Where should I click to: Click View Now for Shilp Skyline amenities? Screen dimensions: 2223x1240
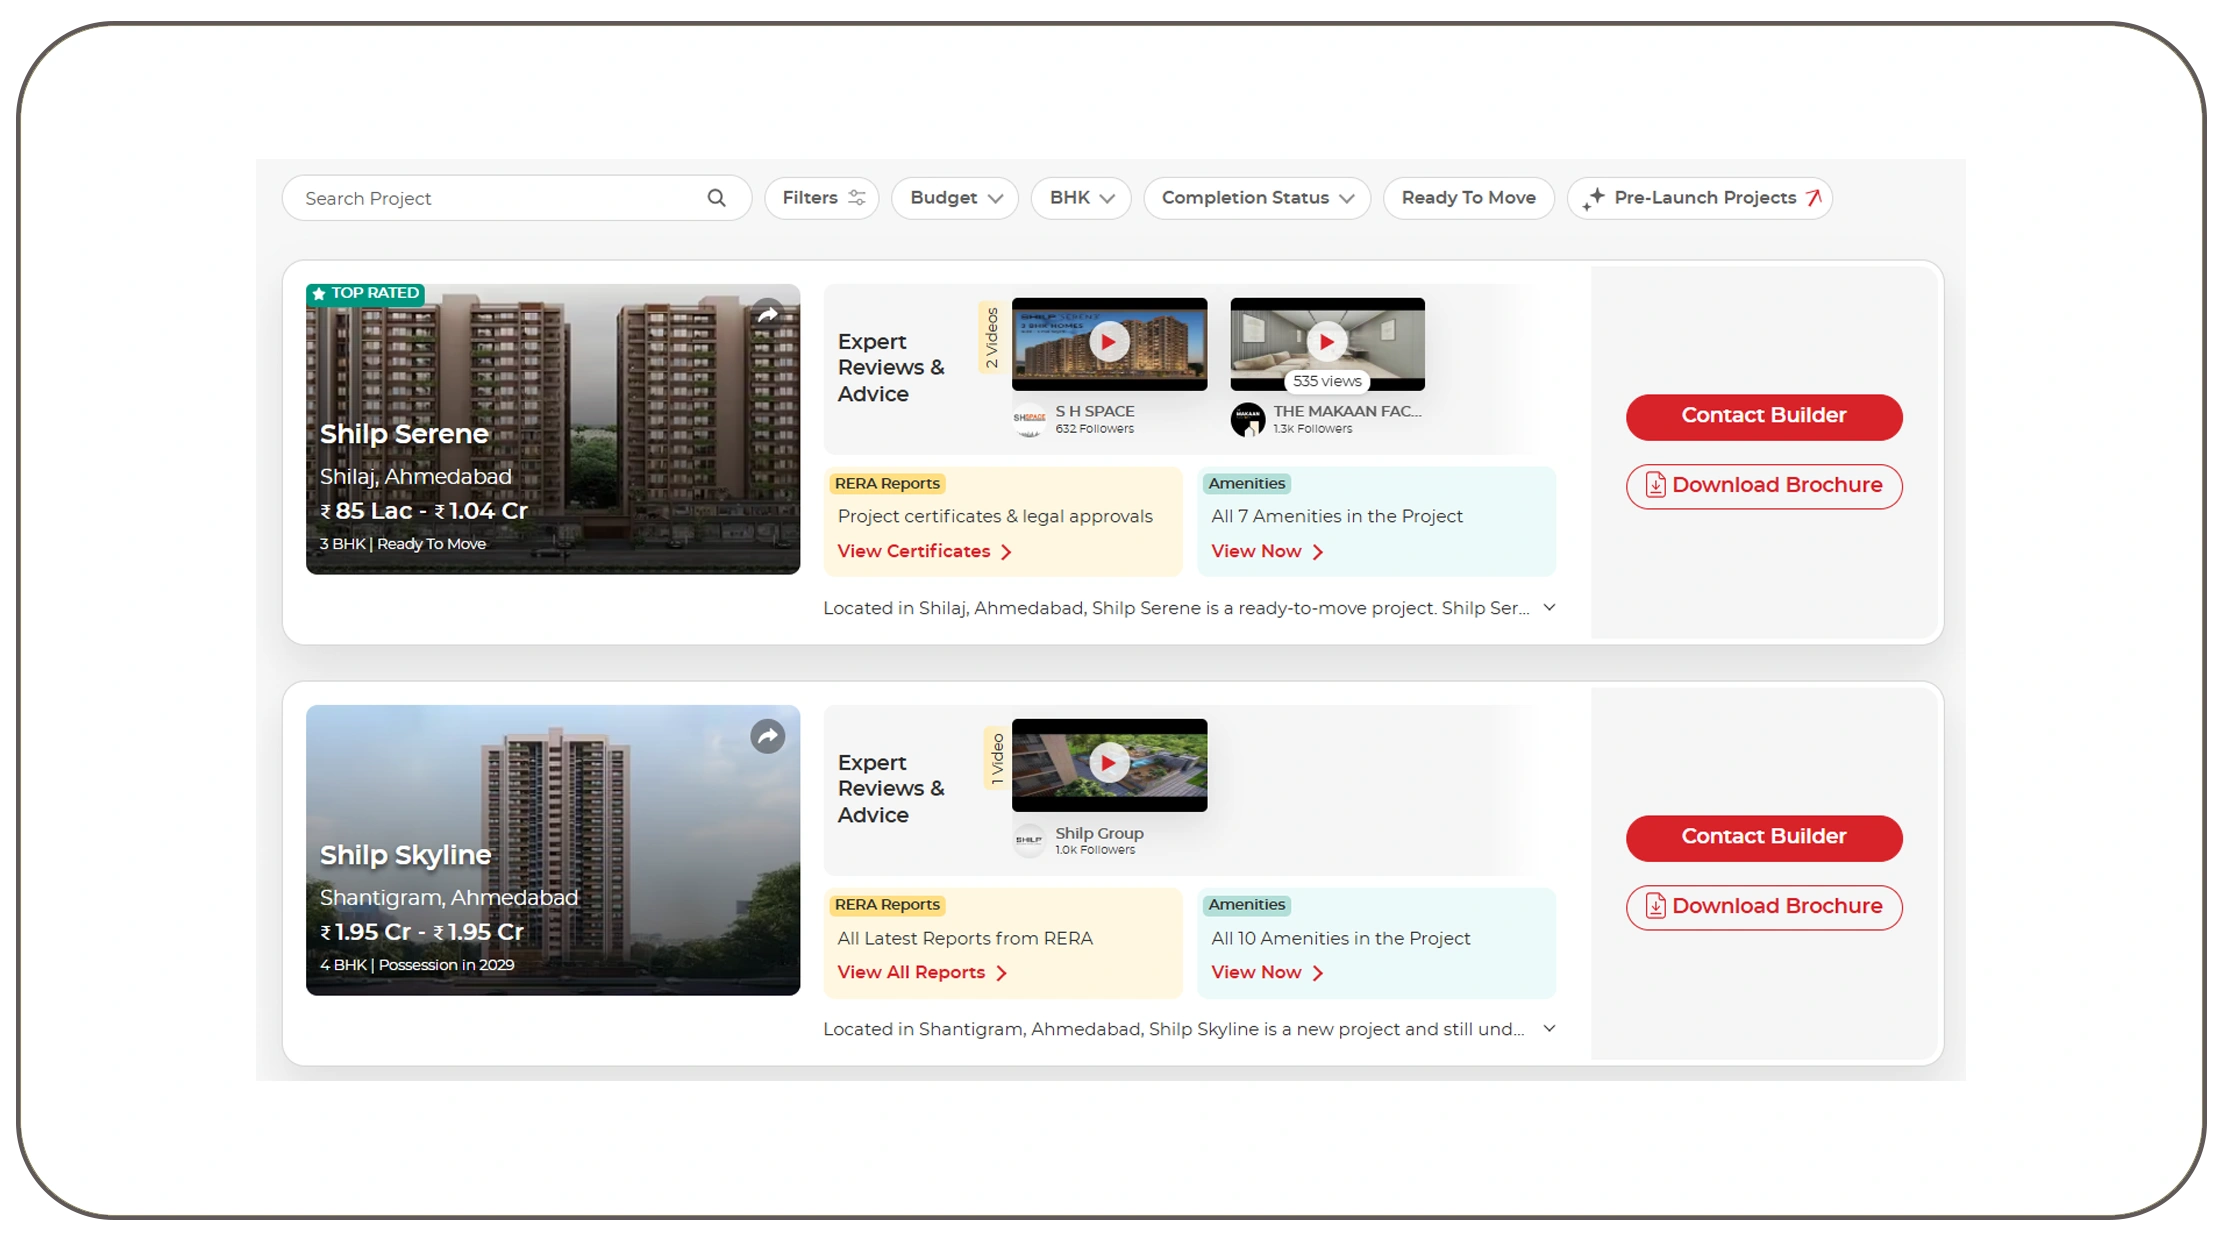coord(1267,973)
